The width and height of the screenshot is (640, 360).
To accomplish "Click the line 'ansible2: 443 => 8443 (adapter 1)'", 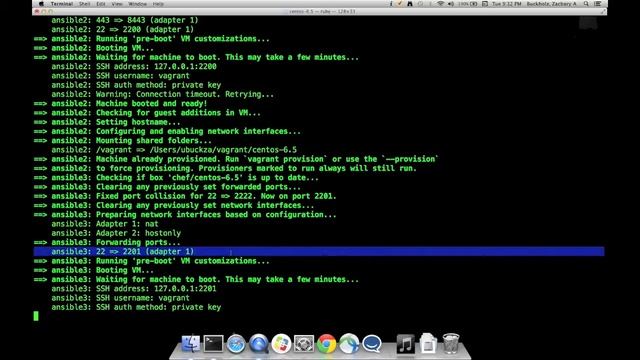I will [x=124, y=20].
